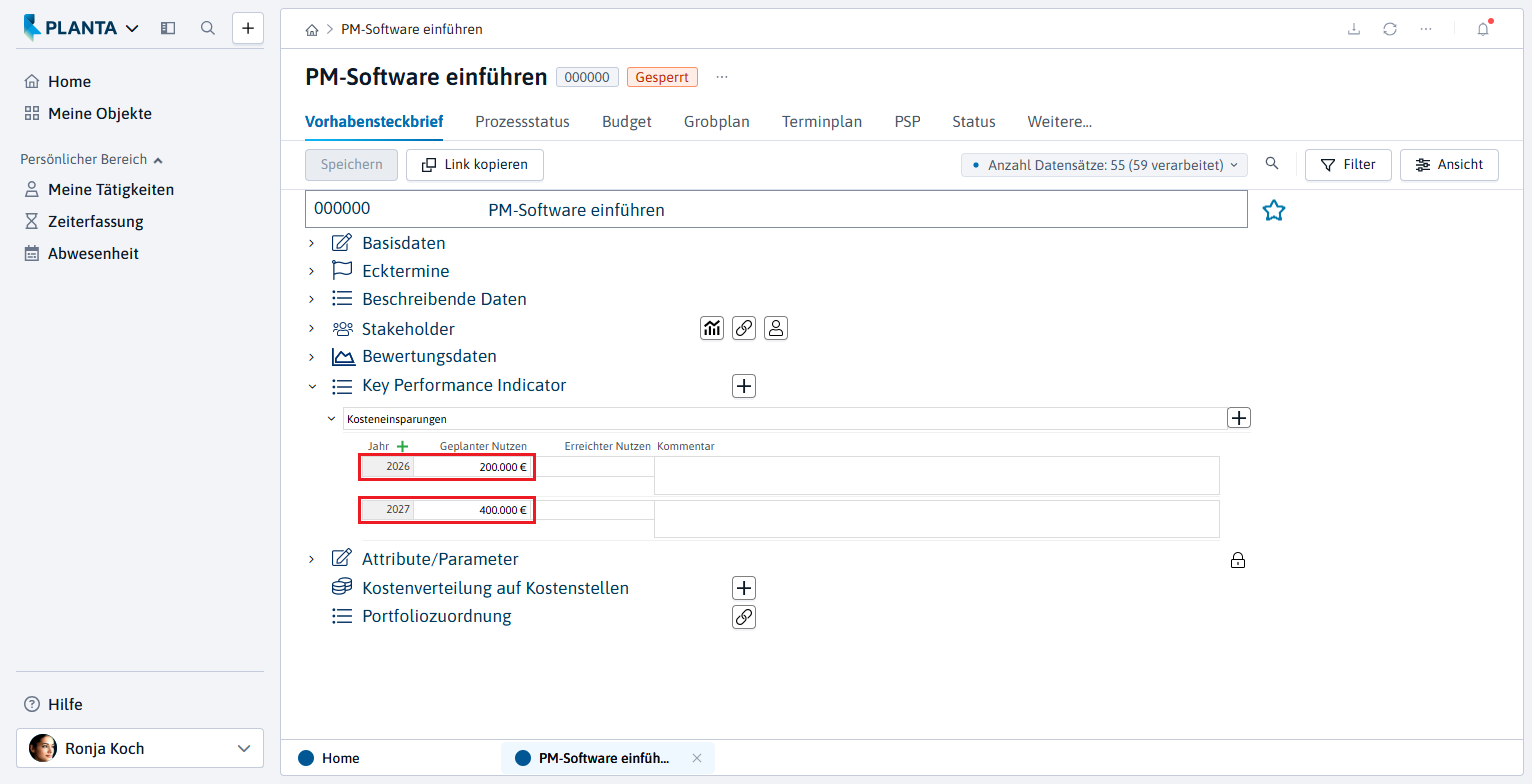Open the Ansicht settings button
This screenshot has height=784, width=1532.
pos(1449,165)
